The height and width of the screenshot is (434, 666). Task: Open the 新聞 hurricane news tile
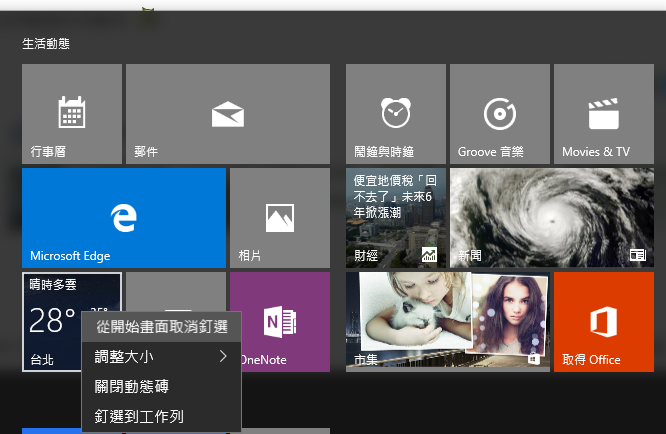click(552, 218)
